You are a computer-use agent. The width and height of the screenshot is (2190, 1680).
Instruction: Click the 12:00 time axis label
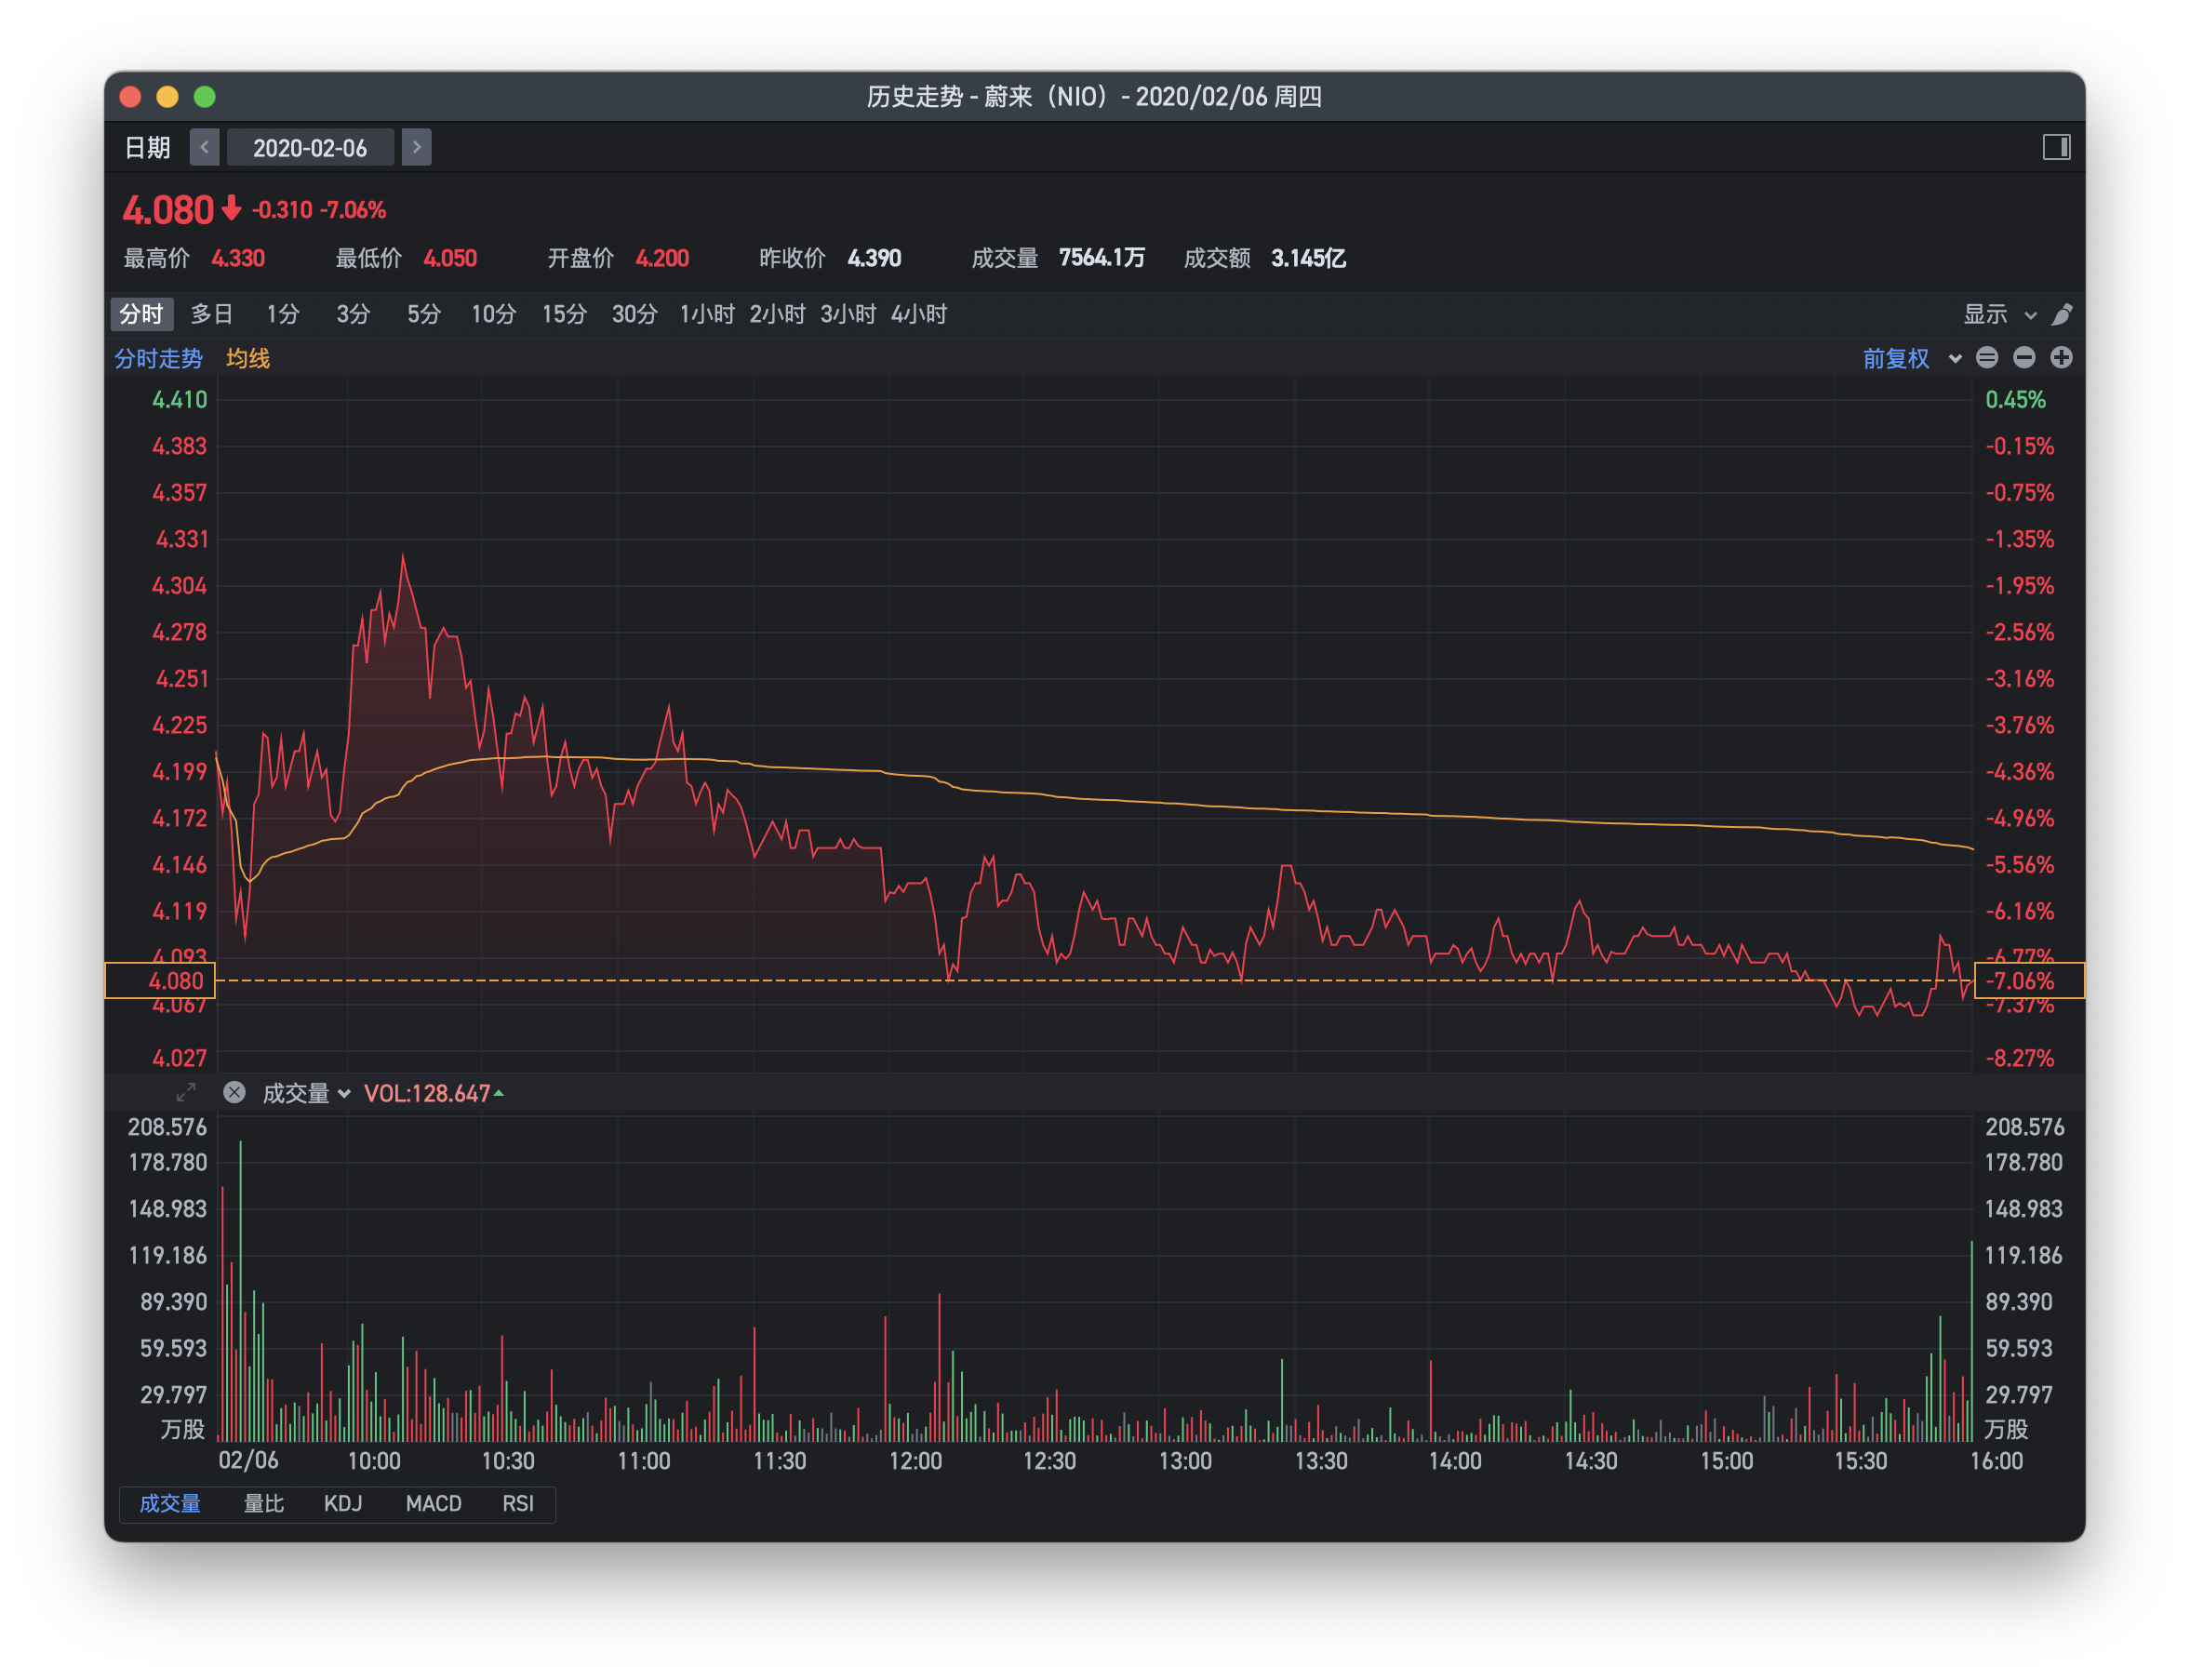915,1460
